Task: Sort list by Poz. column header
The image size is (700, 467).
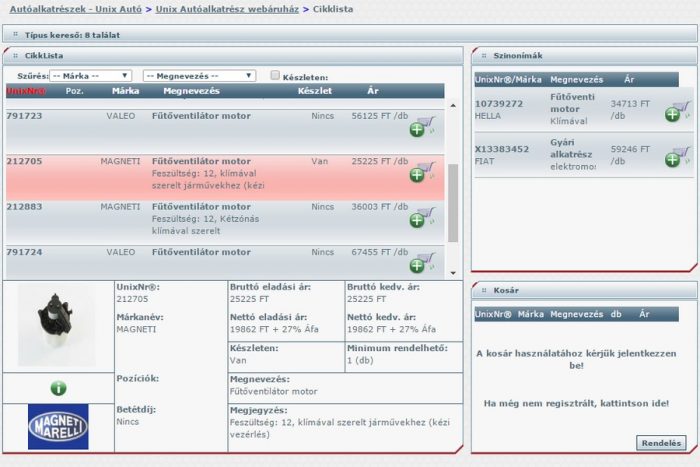Action: tap(75, 91)
